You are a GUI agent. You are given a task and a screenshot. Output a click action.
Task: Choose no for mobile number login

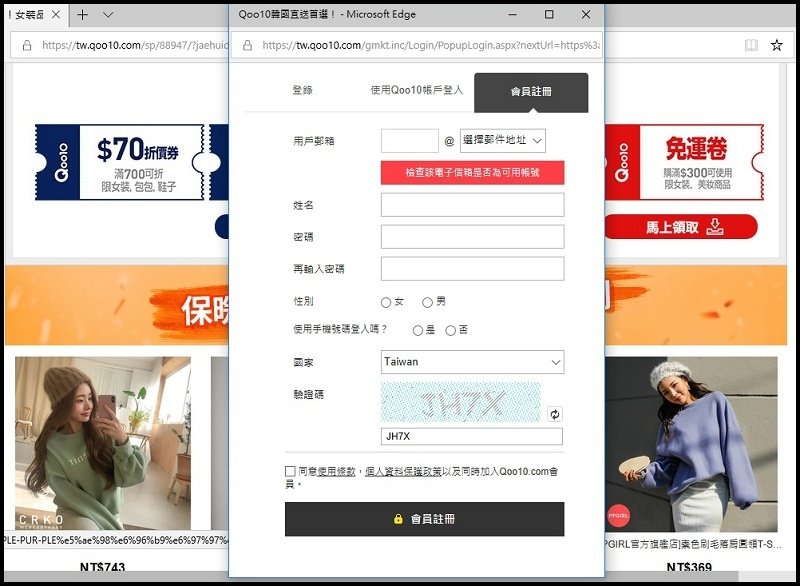pyautogui.click(x=450, y=330)
